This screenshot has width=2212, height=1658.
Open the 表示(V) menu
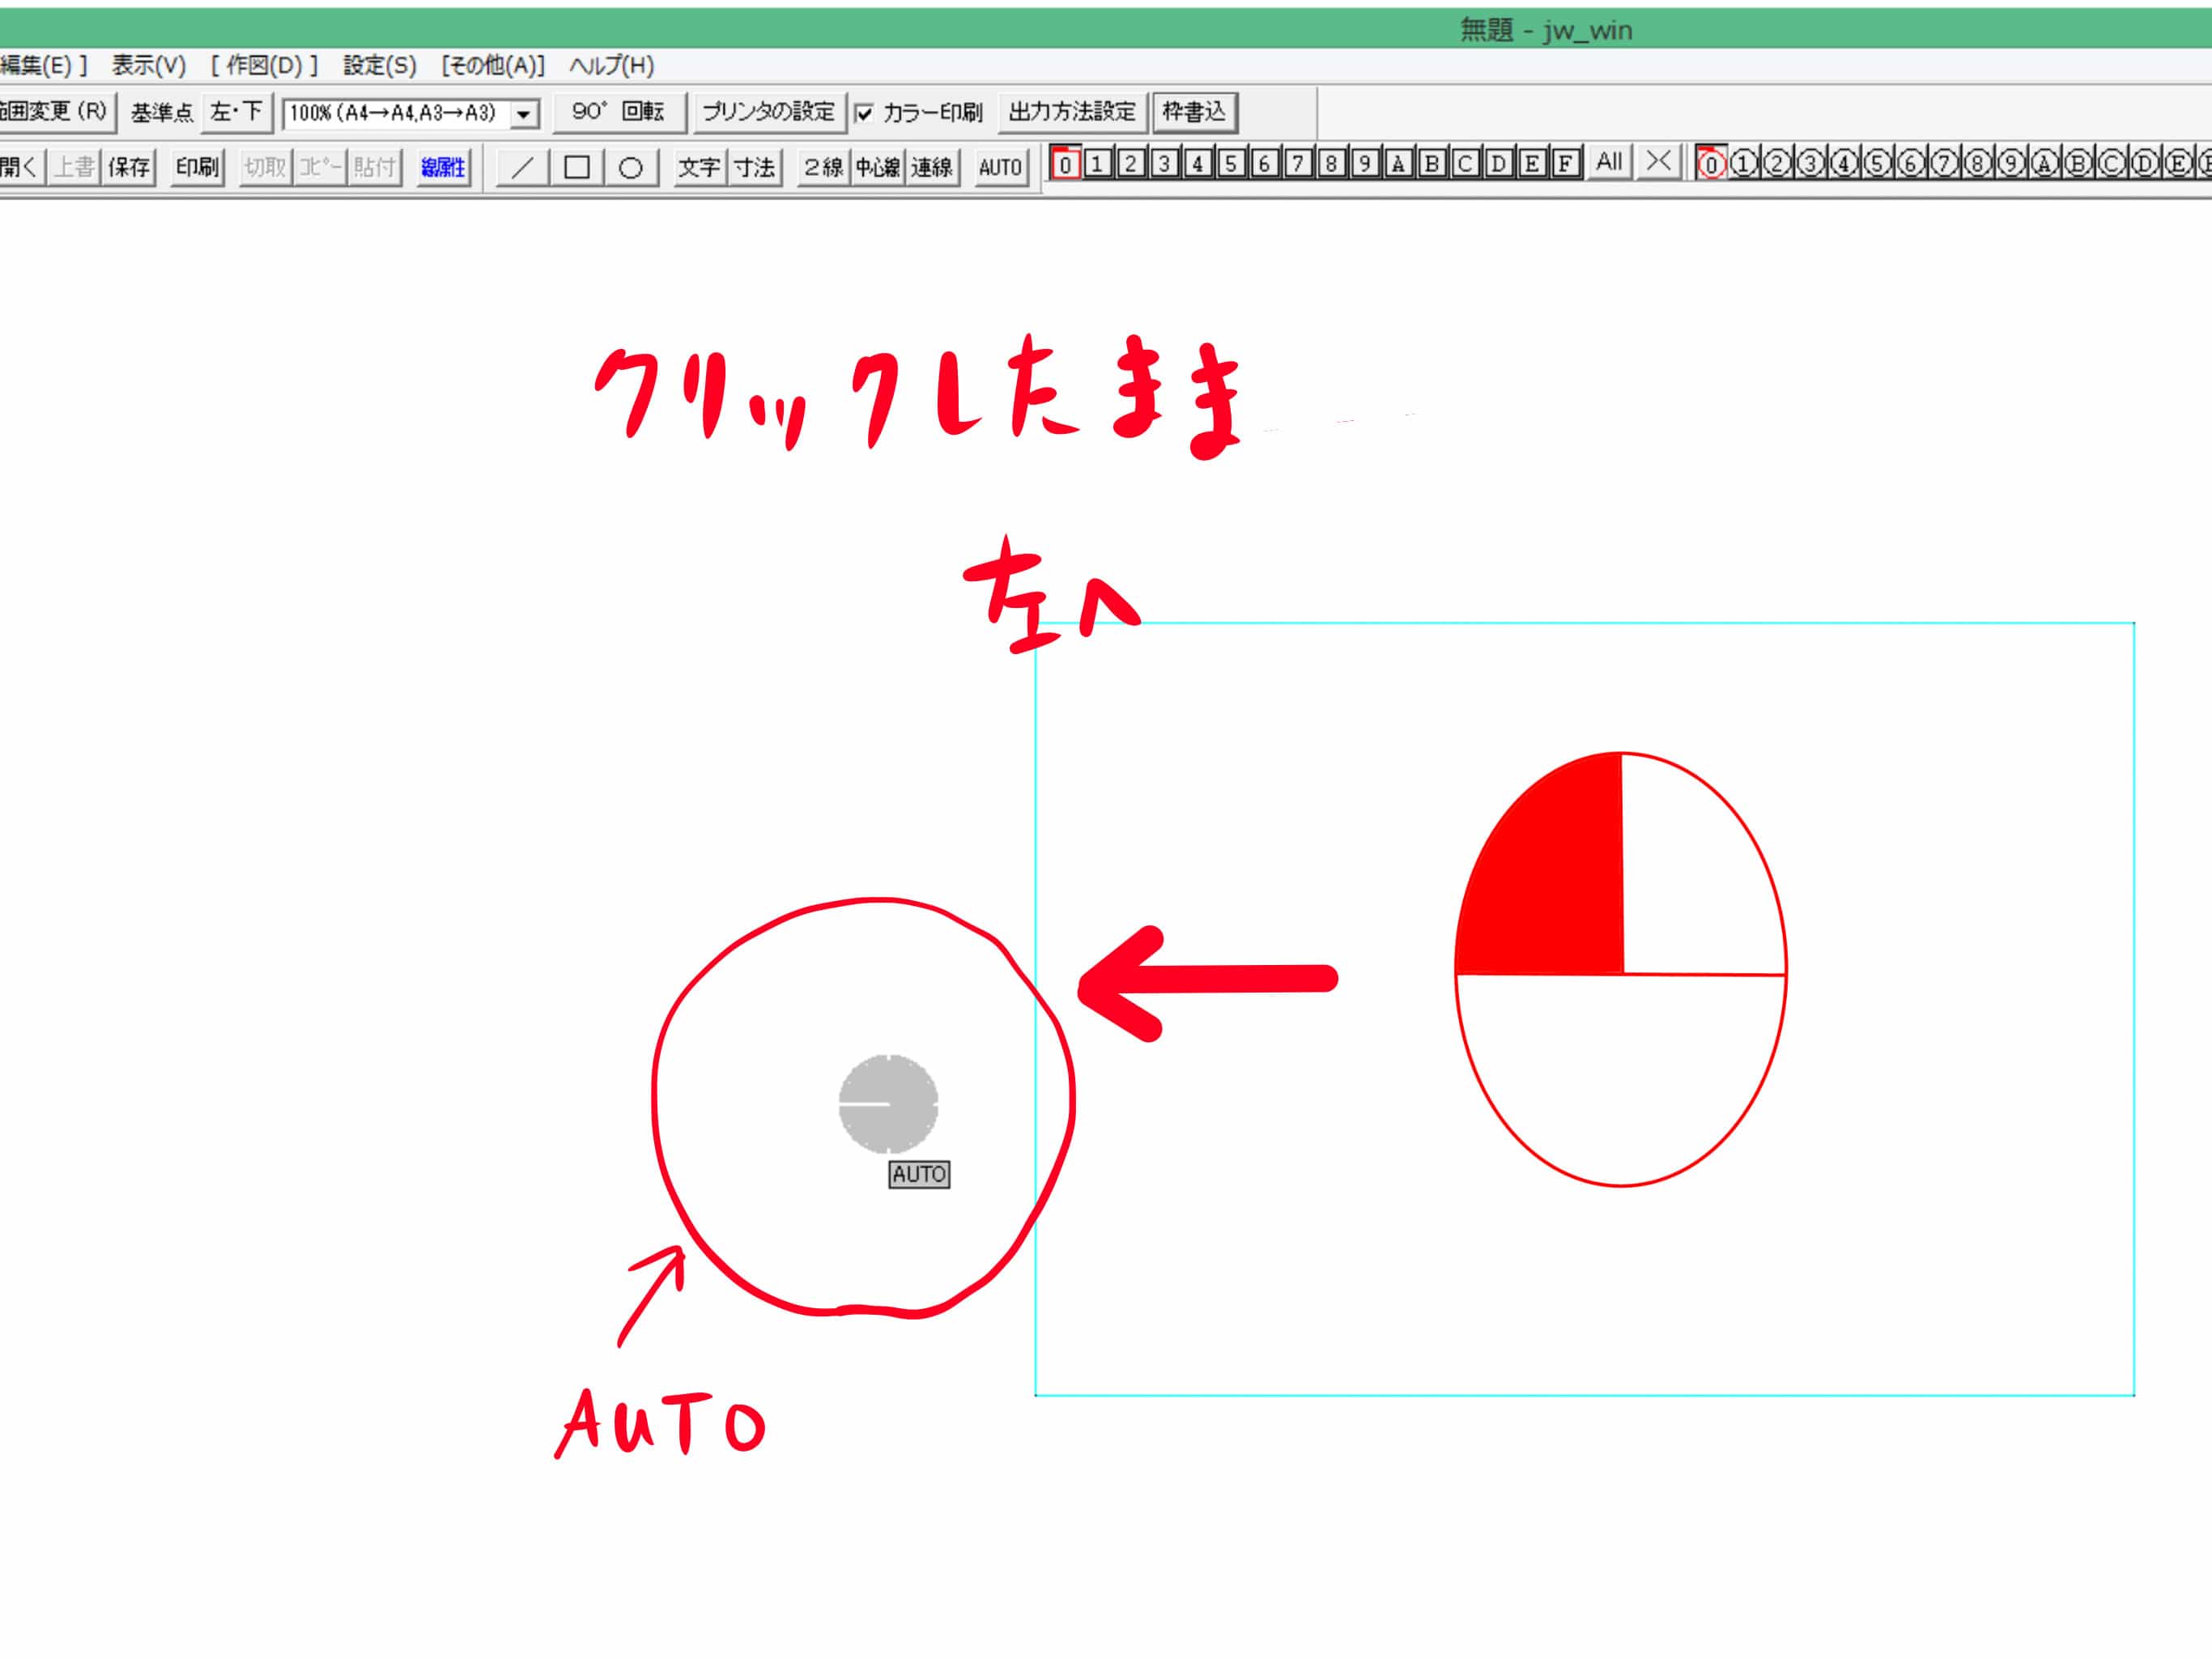pyautogui.click(x=149, y=66)
